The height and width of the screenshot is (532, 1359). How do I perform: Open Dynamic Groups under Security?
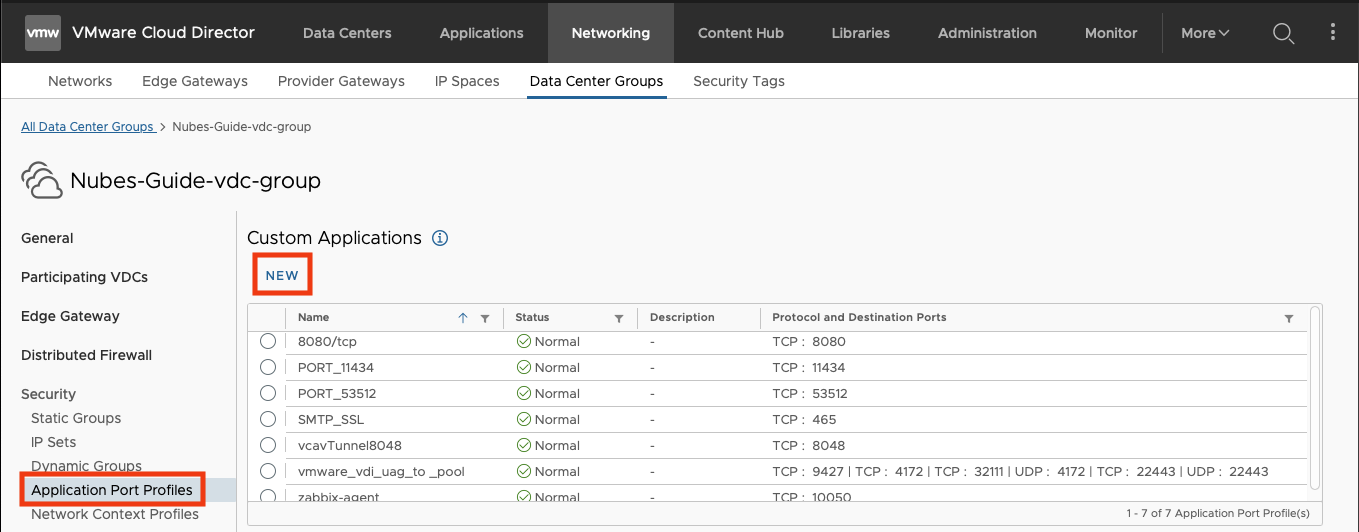pyautogui.click(x=86, y=466)
